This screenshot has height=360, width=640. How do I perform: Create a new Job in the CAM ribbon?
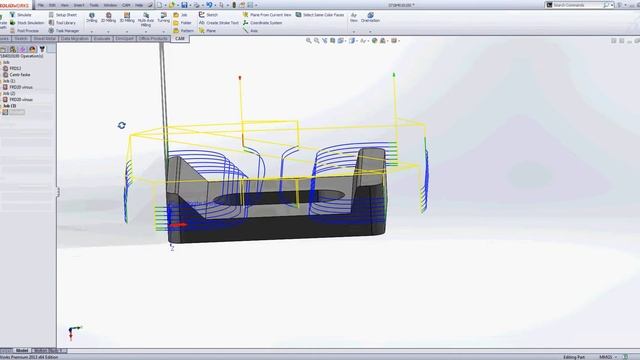coord(180,15)
